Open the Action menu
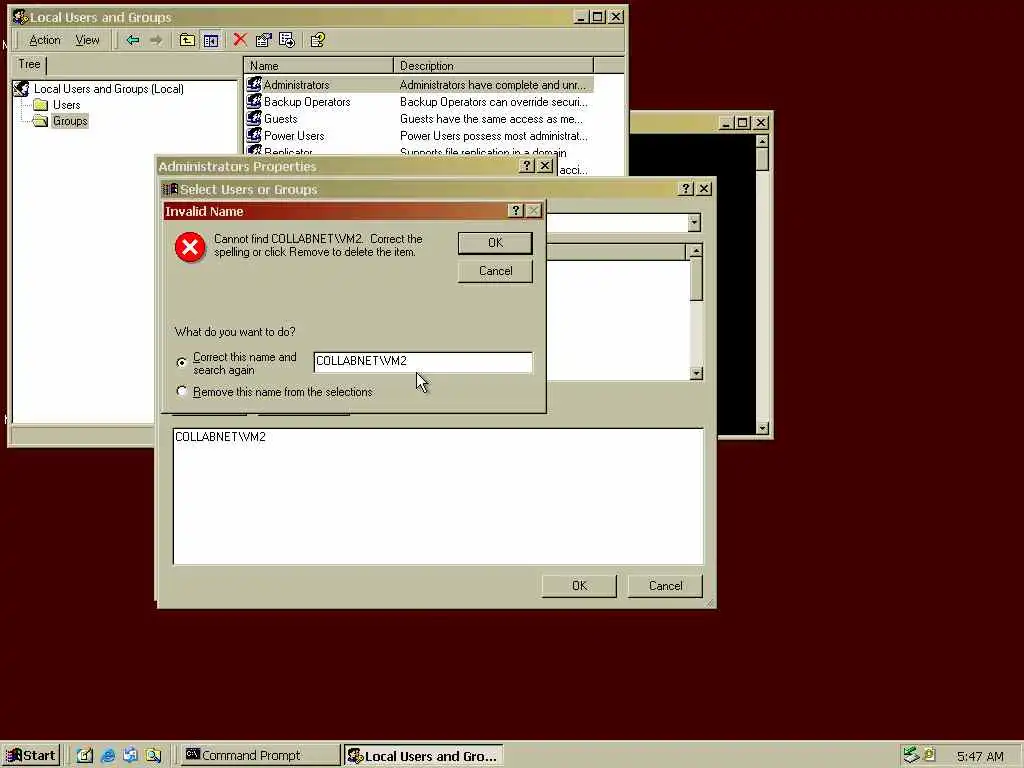This screenshot has width=1024, height=768. click(x=44, y=40)
